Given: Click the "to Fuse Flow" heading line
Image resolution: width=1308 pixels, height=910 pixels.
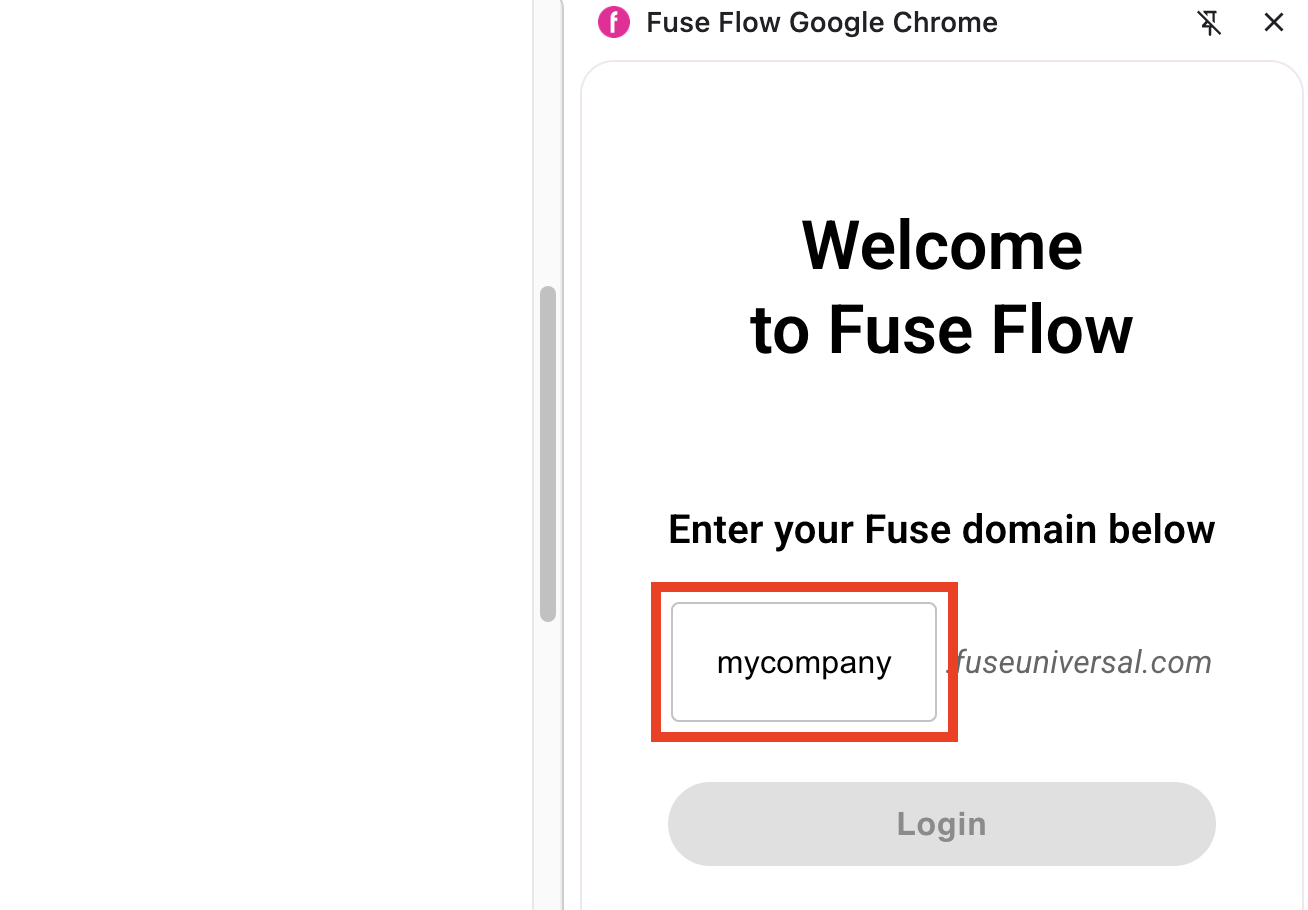Looking at the screenshot, I should [x=941, y=330].
